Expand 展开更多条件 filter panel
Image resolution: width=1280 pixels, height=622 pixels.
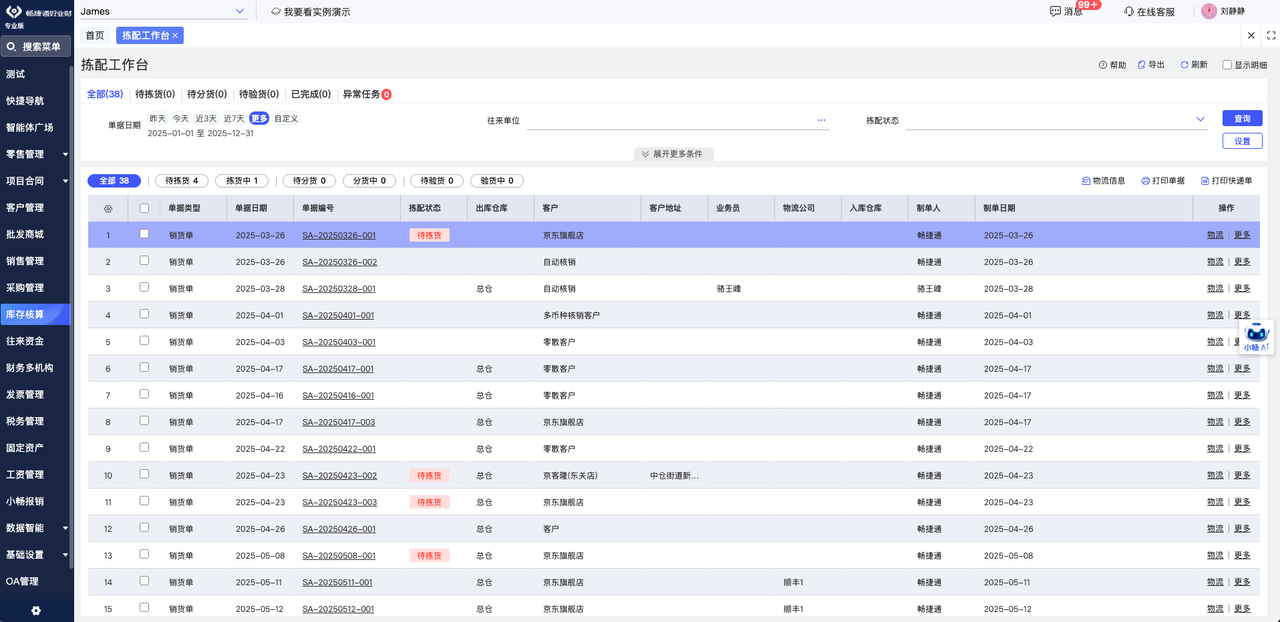pyautogui.click(x=673, y=154)
